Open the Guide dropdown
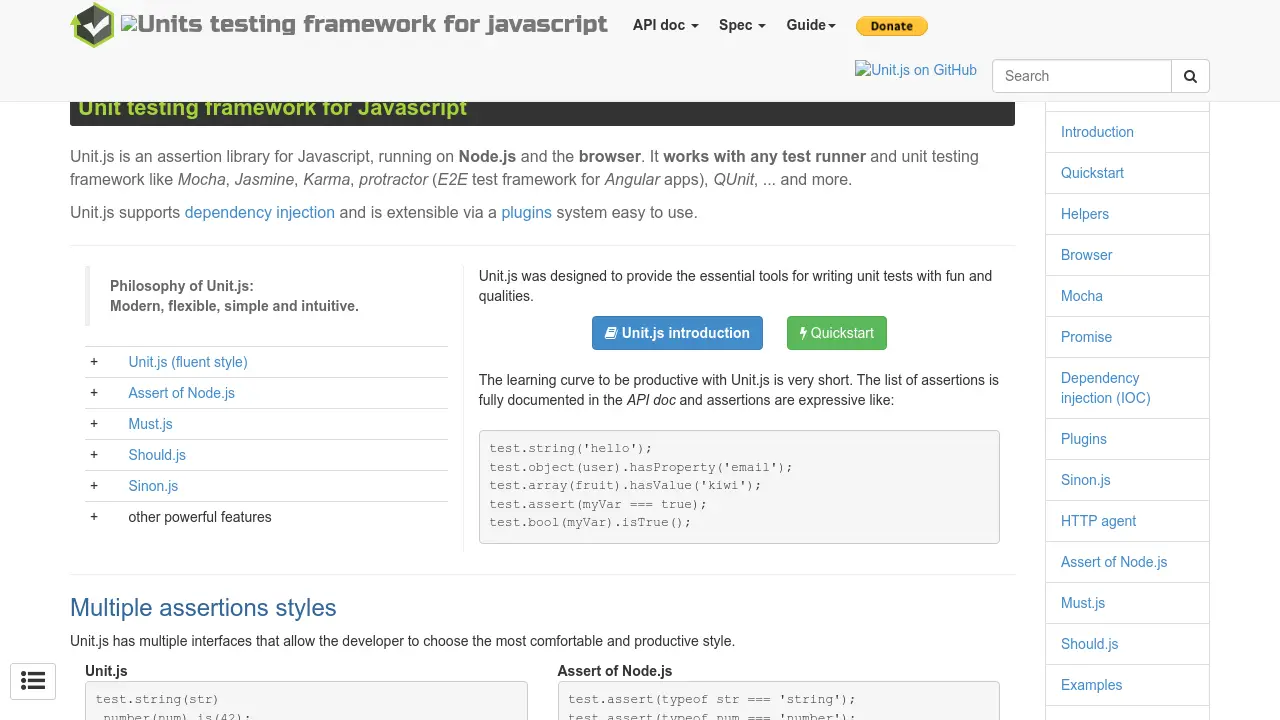This screenshot has height=720, width=1280. click(x=810, y=25)
